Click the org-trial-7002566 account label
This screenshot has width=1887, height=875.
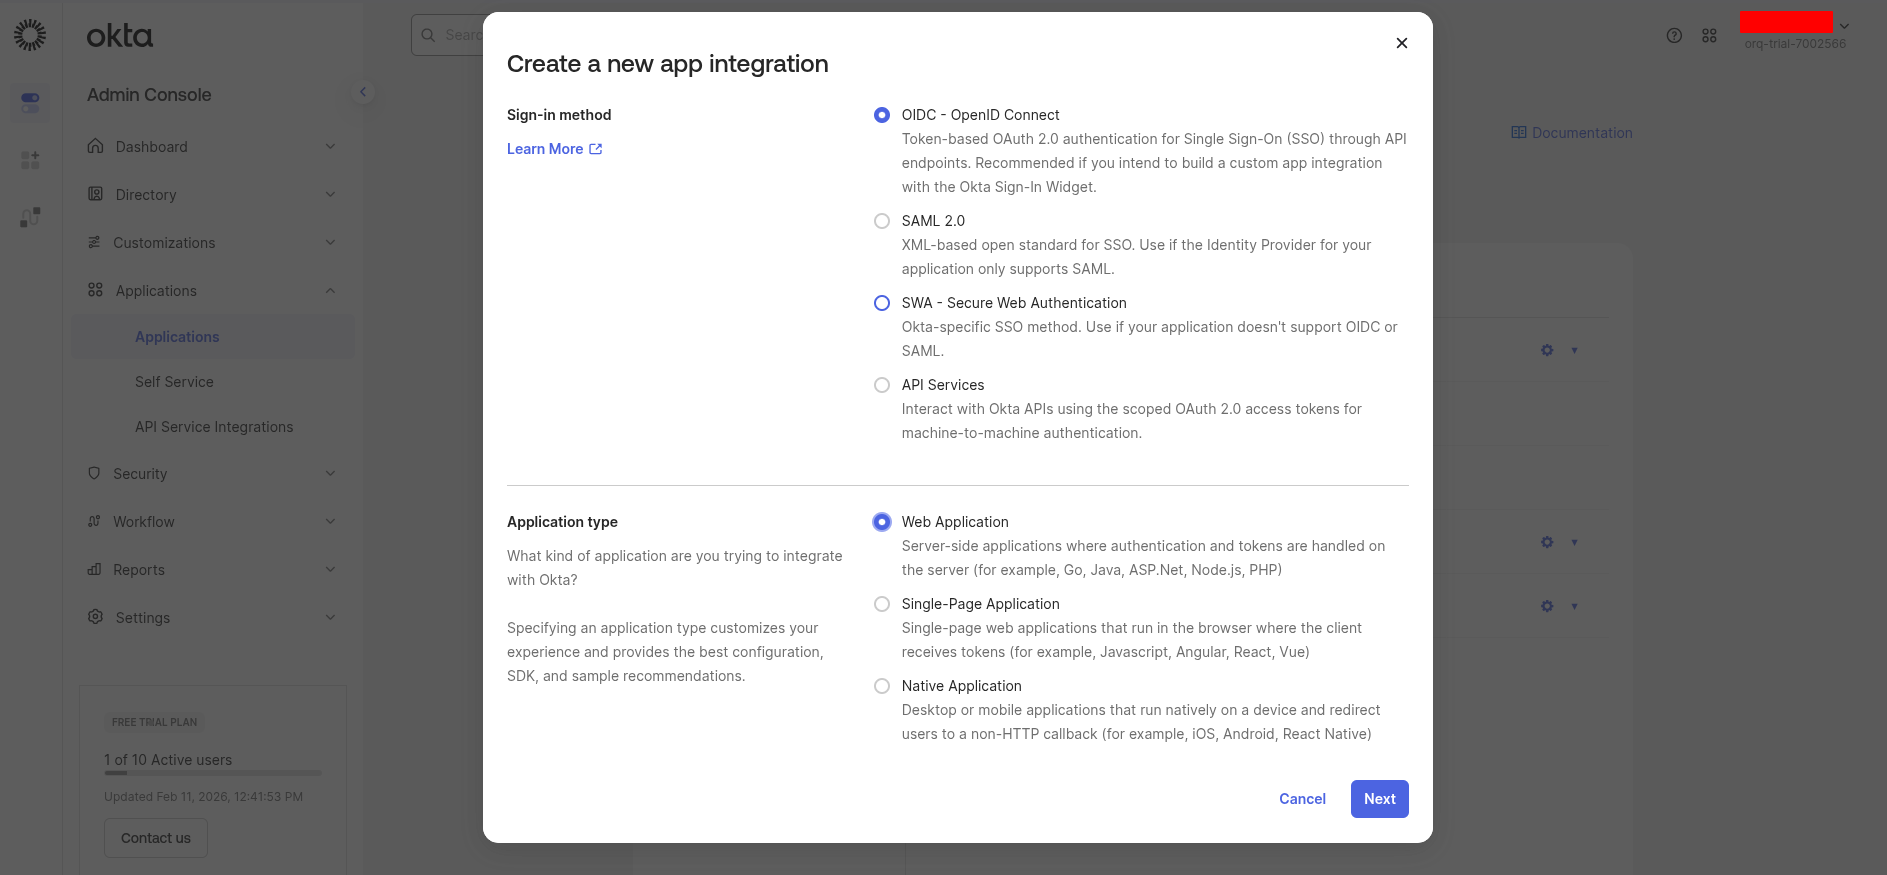[x=1795, y=44]
